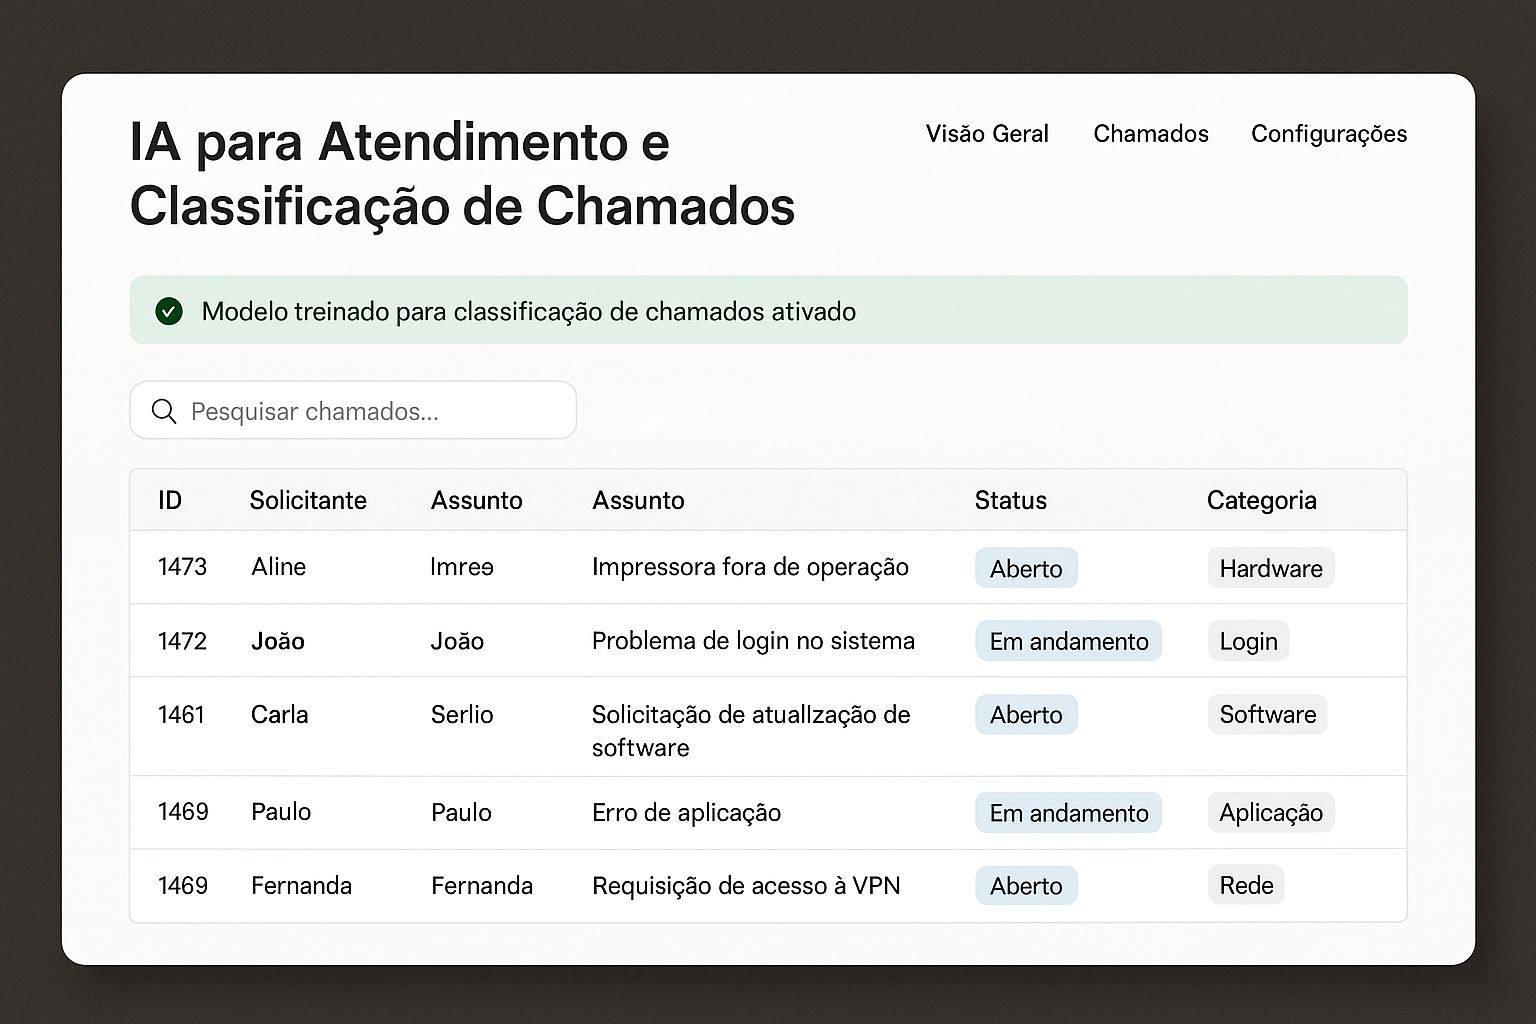Open the Configurações menu item
This screenshot has height=1024, width=1536.
click(x=1328, y=134)
